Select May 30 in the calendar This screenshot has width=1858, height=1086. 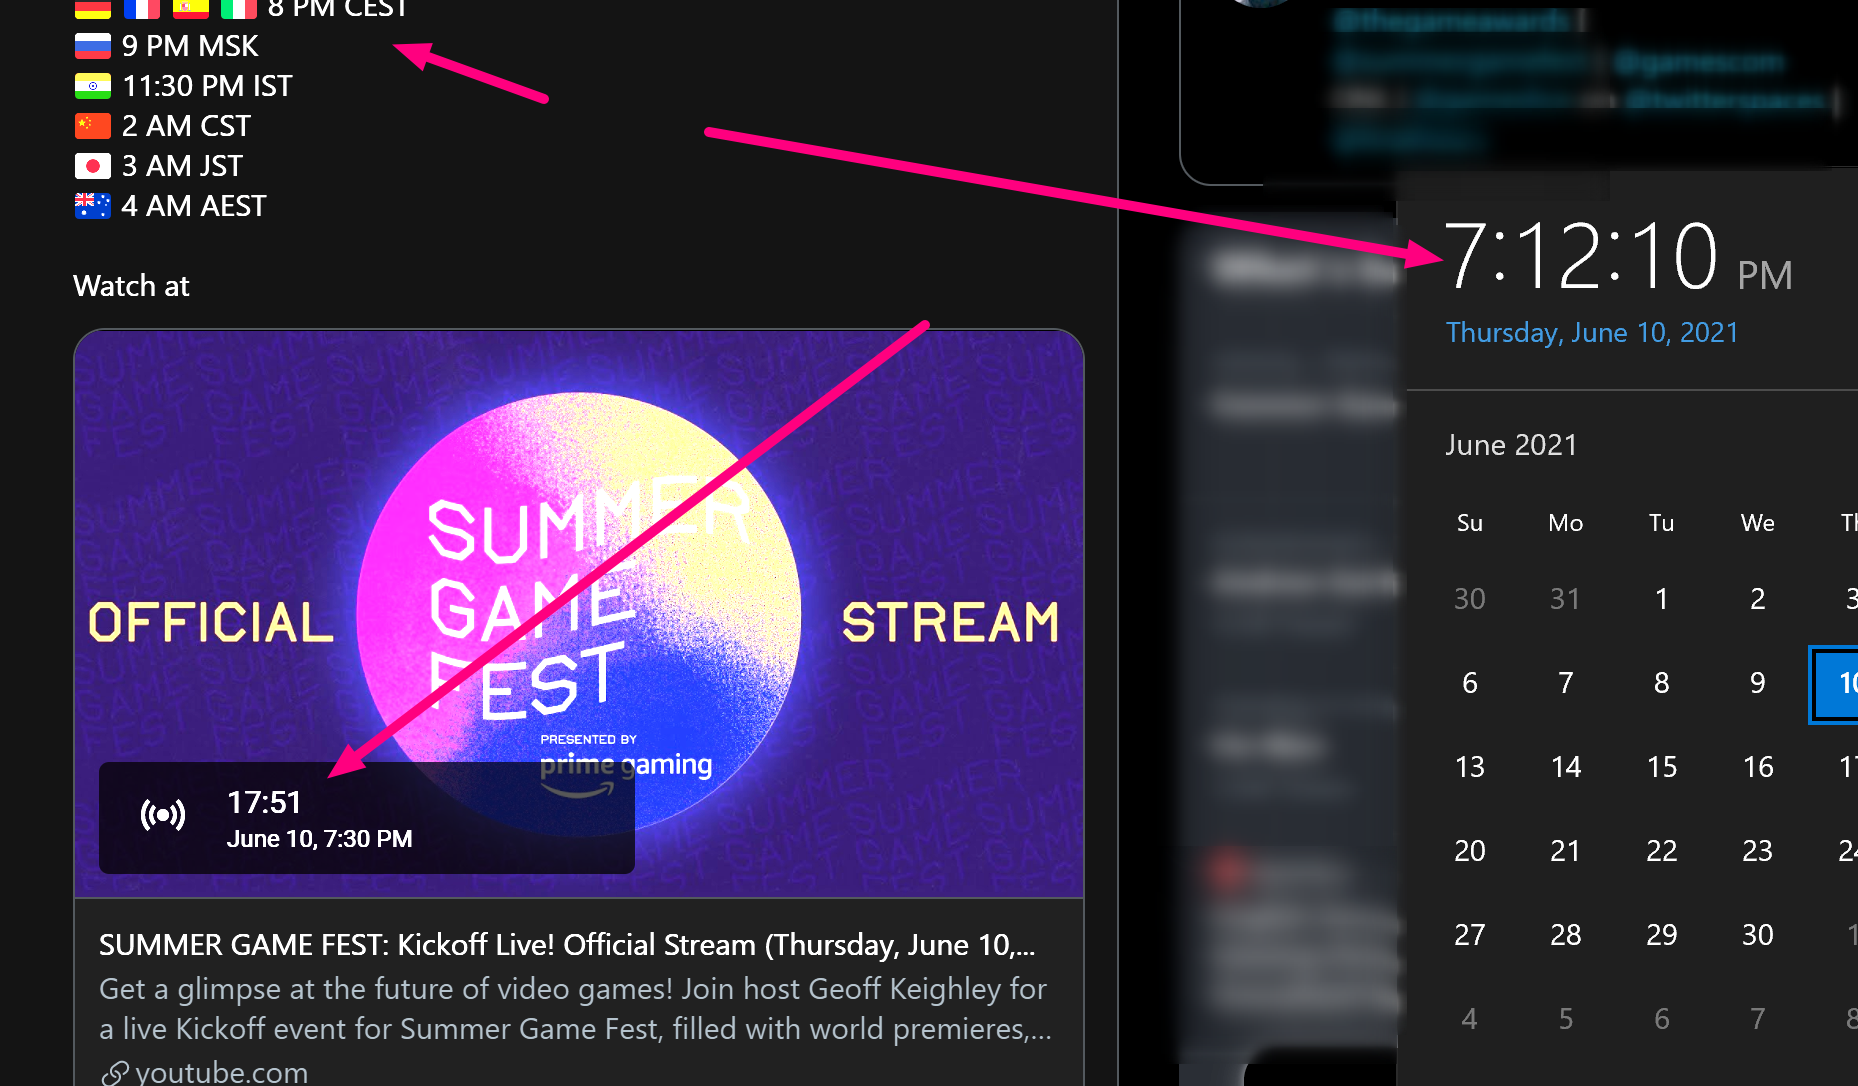[1470, 599]
